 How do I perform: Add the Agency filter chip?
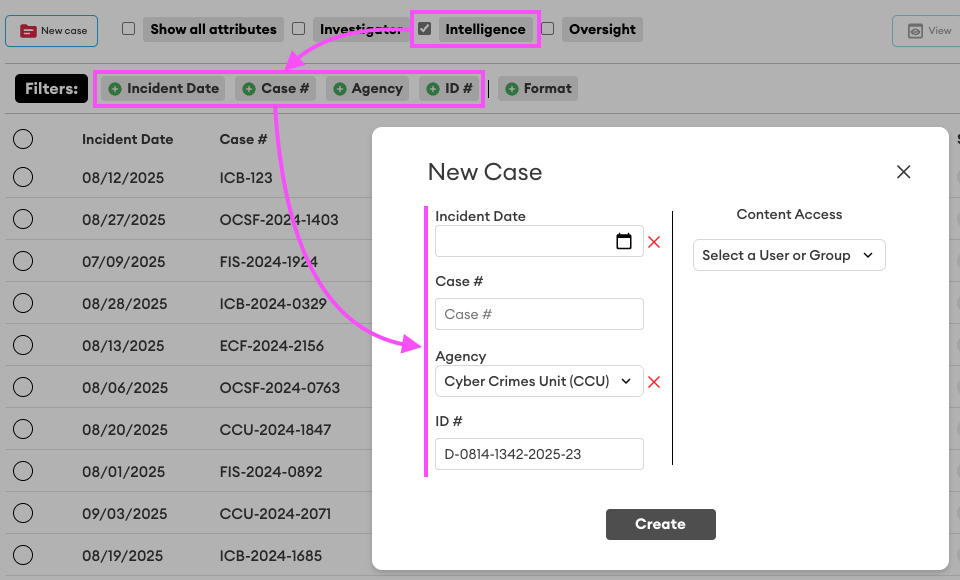tap(367, 88)
